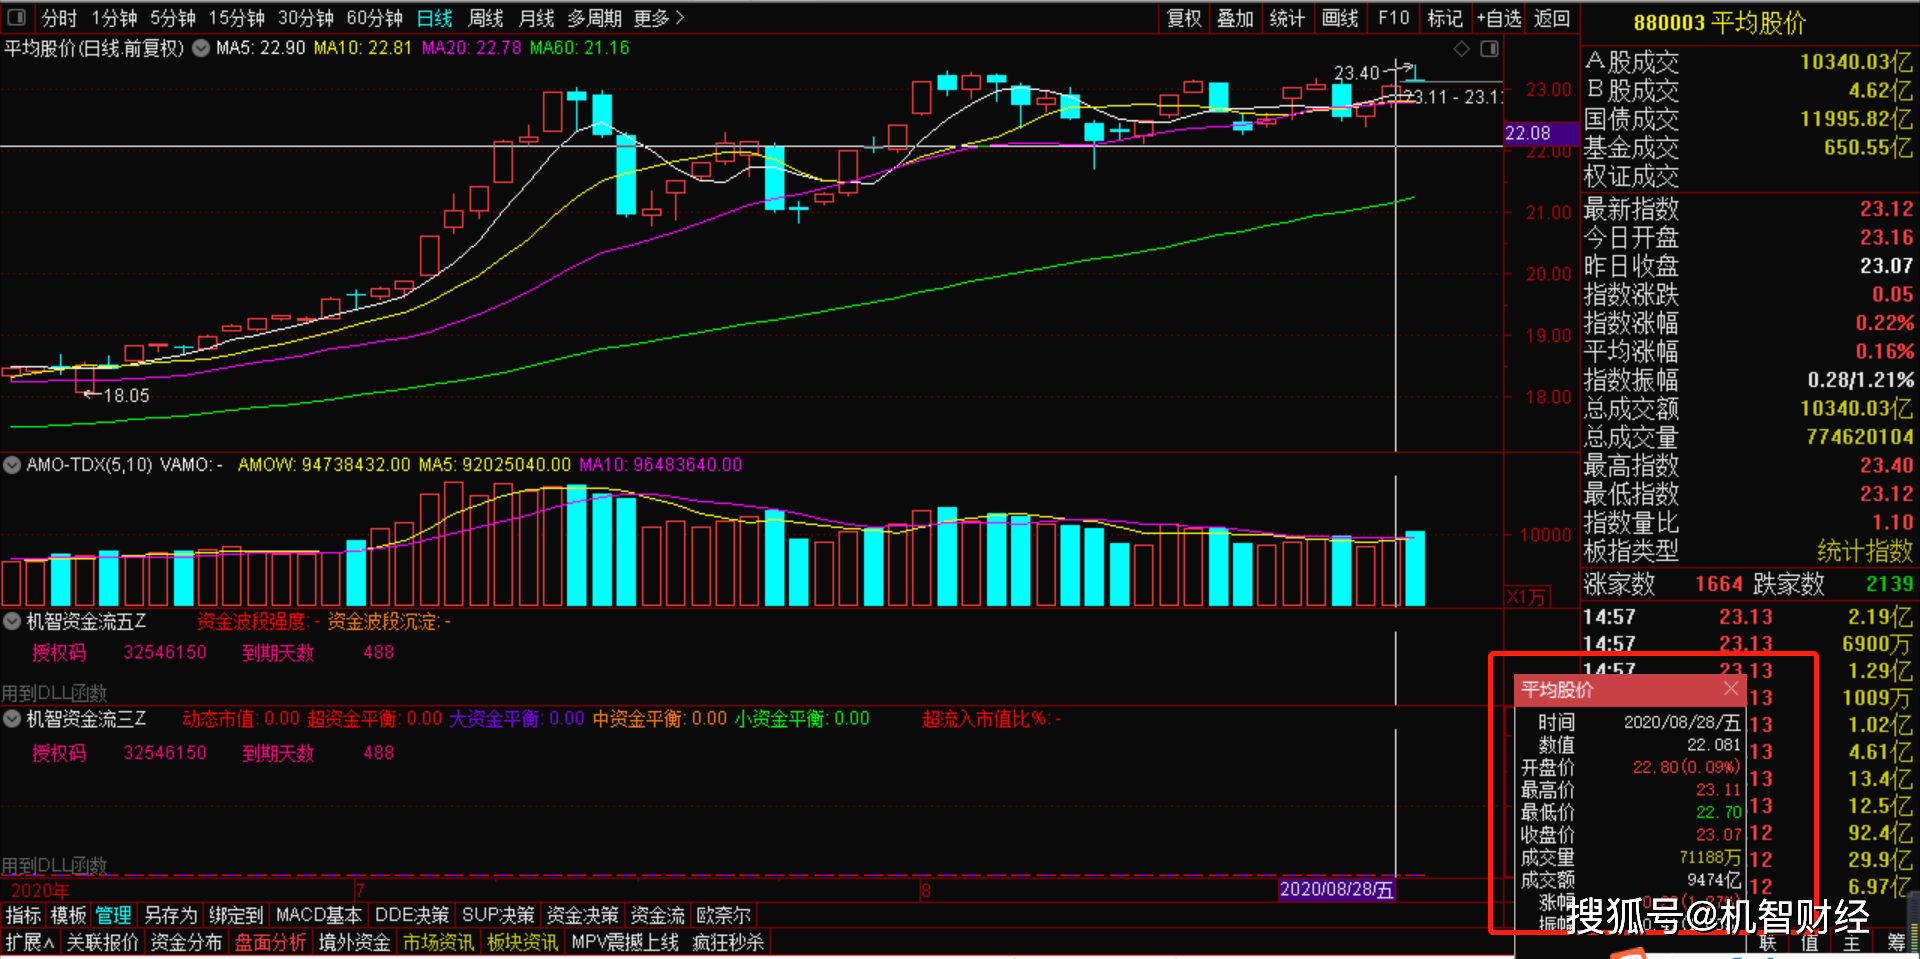Select the 60分钟 period

(375, 18)
